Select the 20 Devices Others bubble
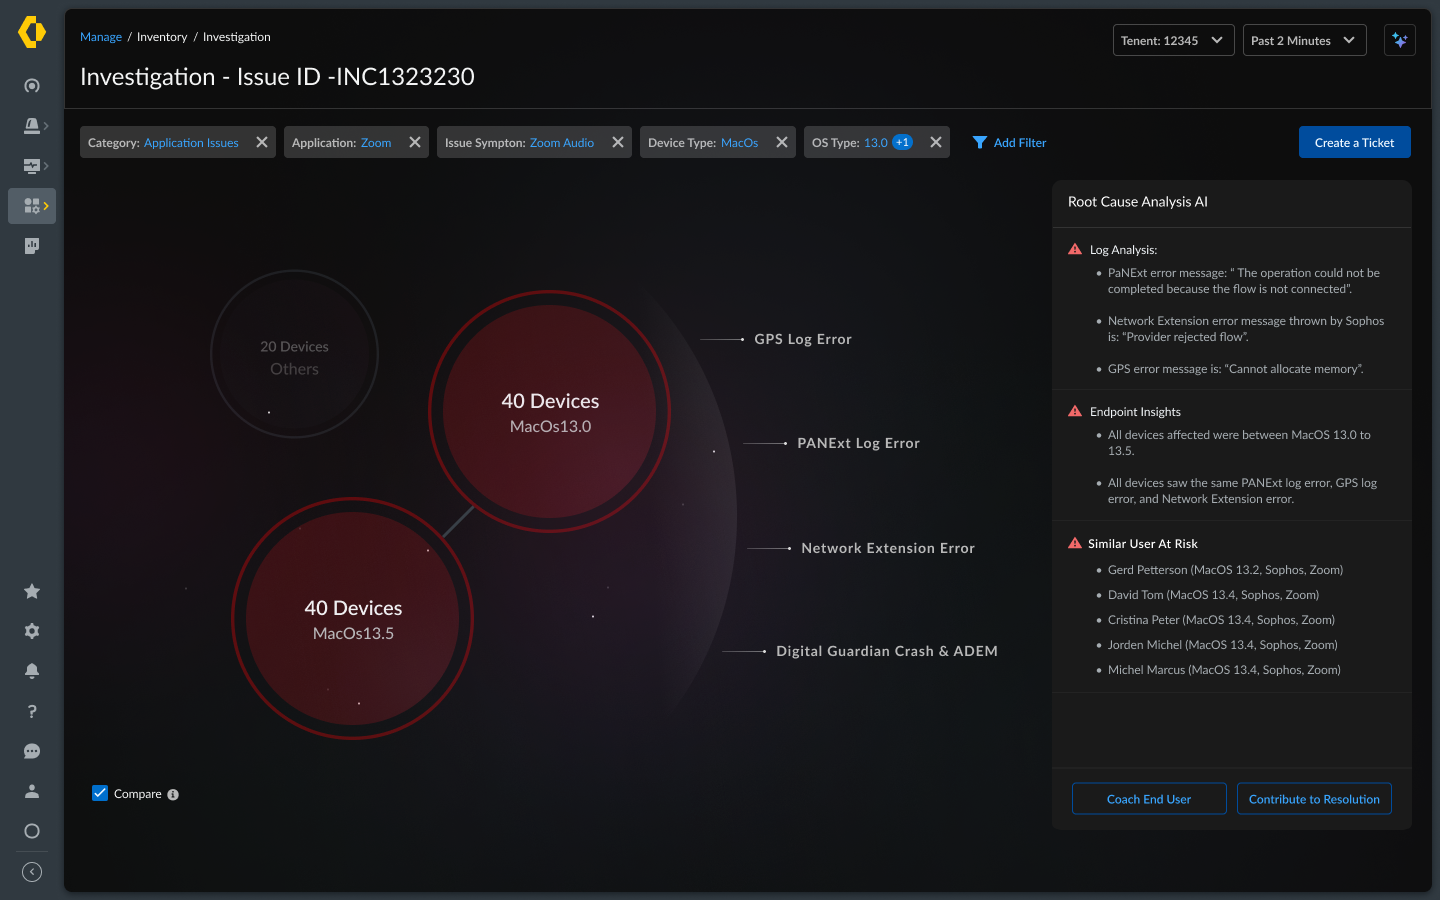 pos(294,354)
